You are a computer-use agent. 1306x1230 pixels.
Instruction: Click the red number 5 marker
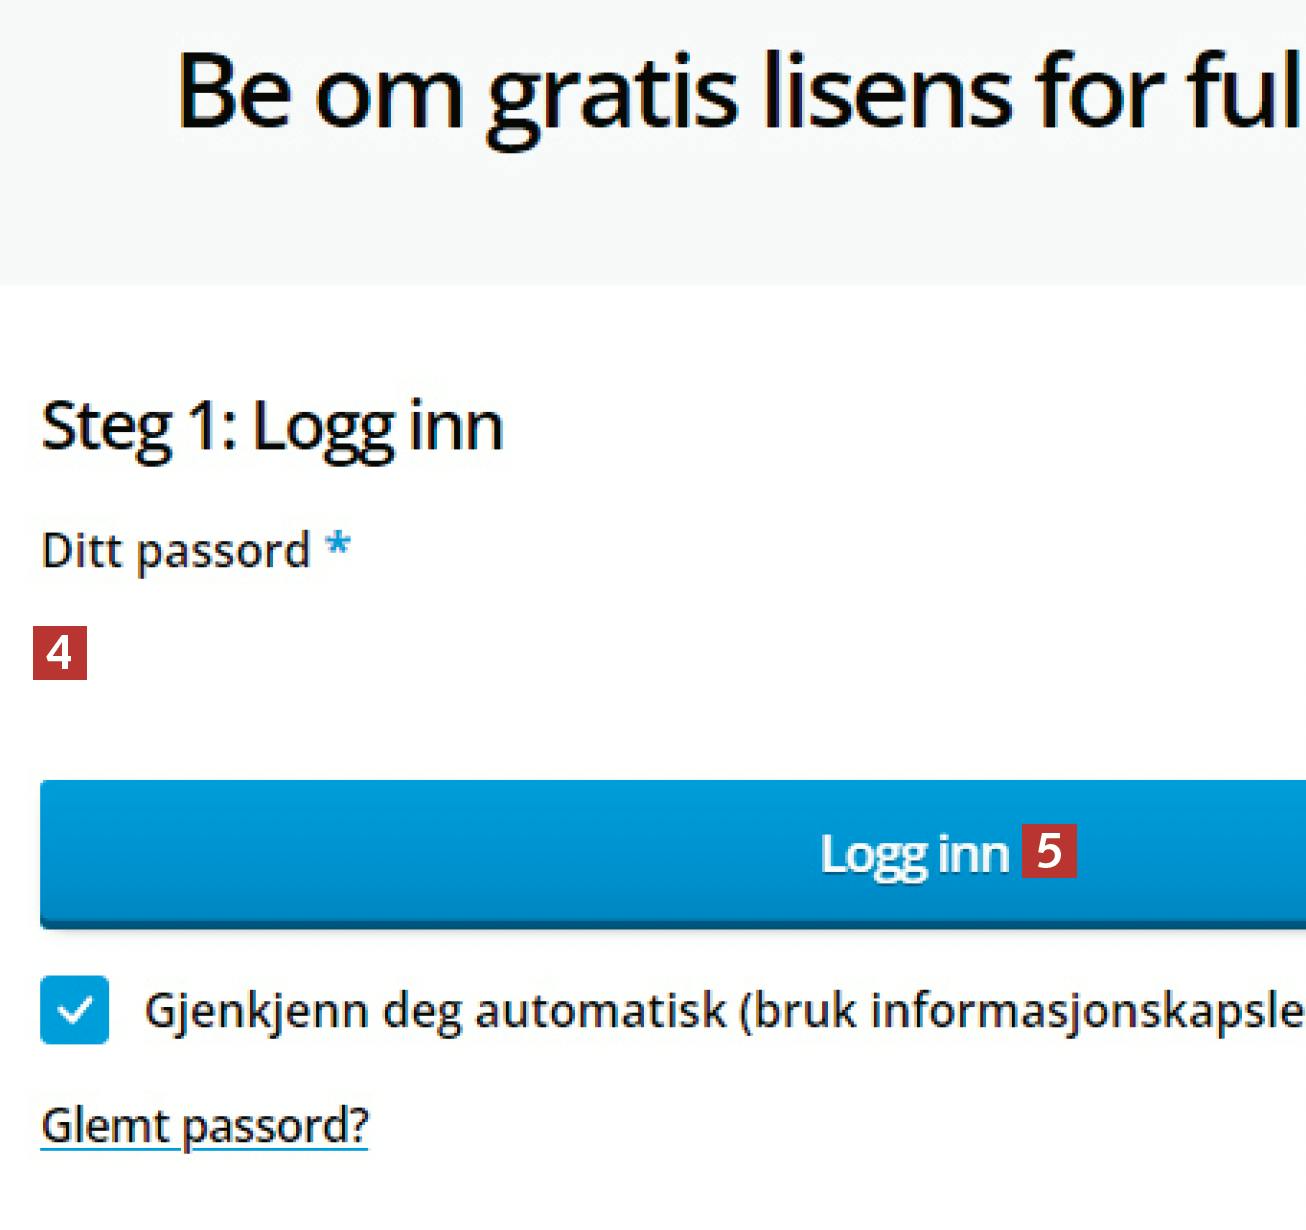(1049, 851)
